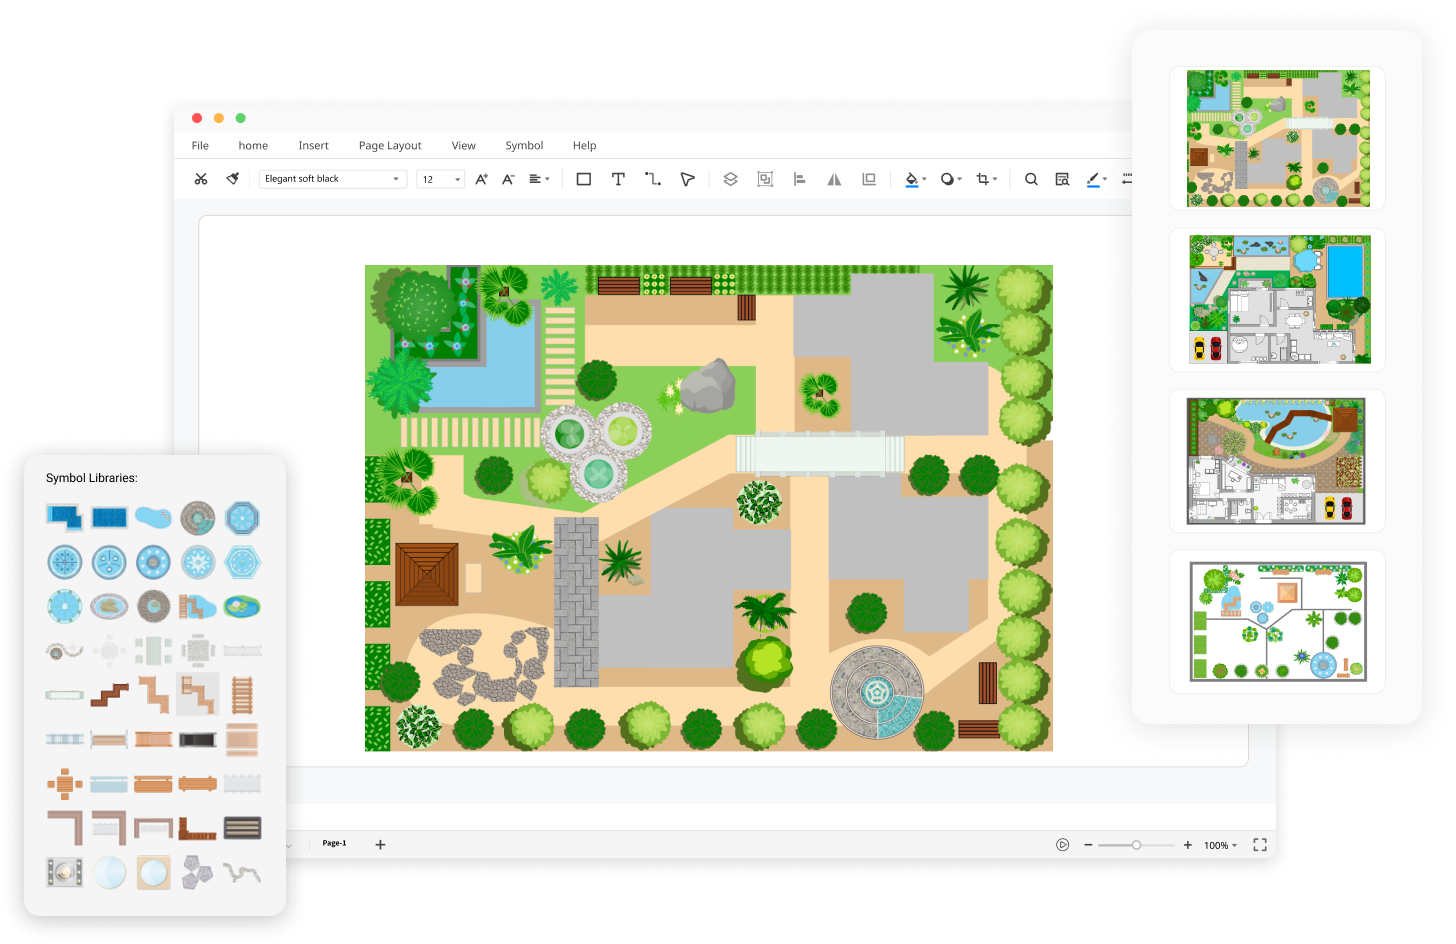This screenshot has width=1456, height=944.
Task: Select the Rectangle shape tool
Action: (x=584, y=179)
